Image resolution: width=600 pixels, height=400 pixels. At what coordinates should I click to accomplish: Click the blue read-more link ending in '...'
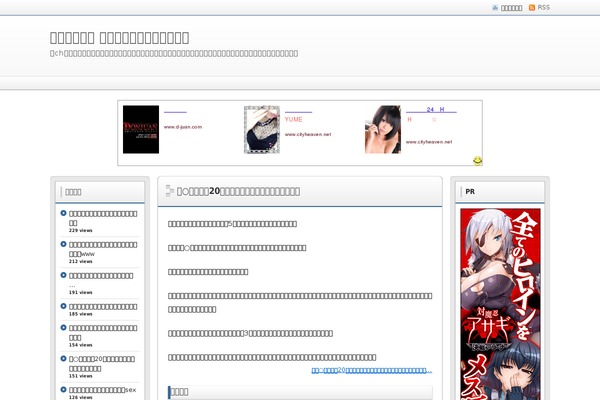372,371
